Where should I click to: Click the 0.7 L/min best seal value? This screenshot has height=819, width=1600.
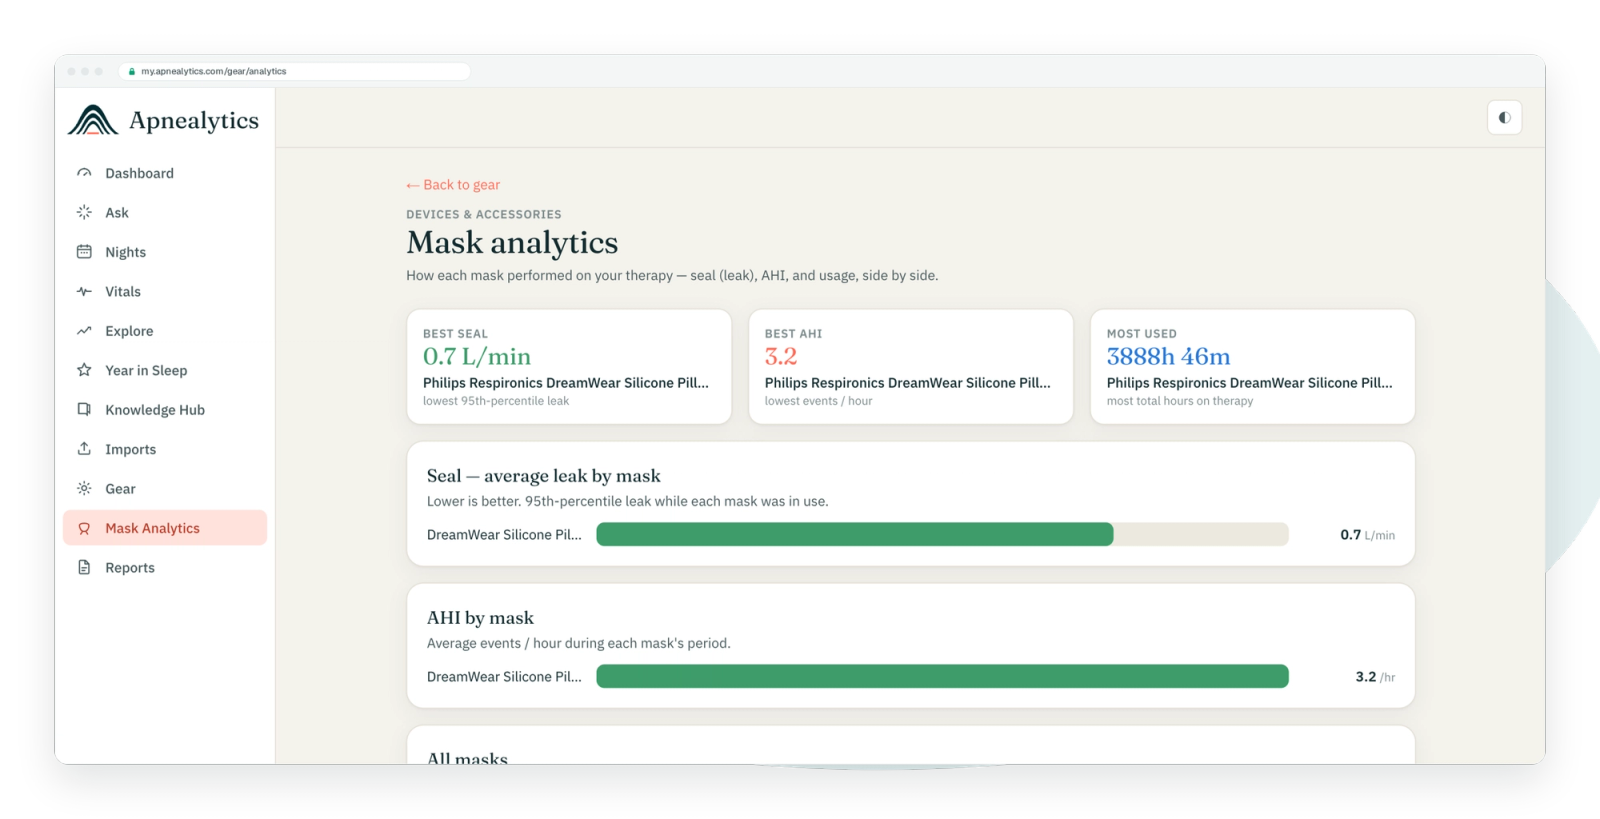[477, 357]
